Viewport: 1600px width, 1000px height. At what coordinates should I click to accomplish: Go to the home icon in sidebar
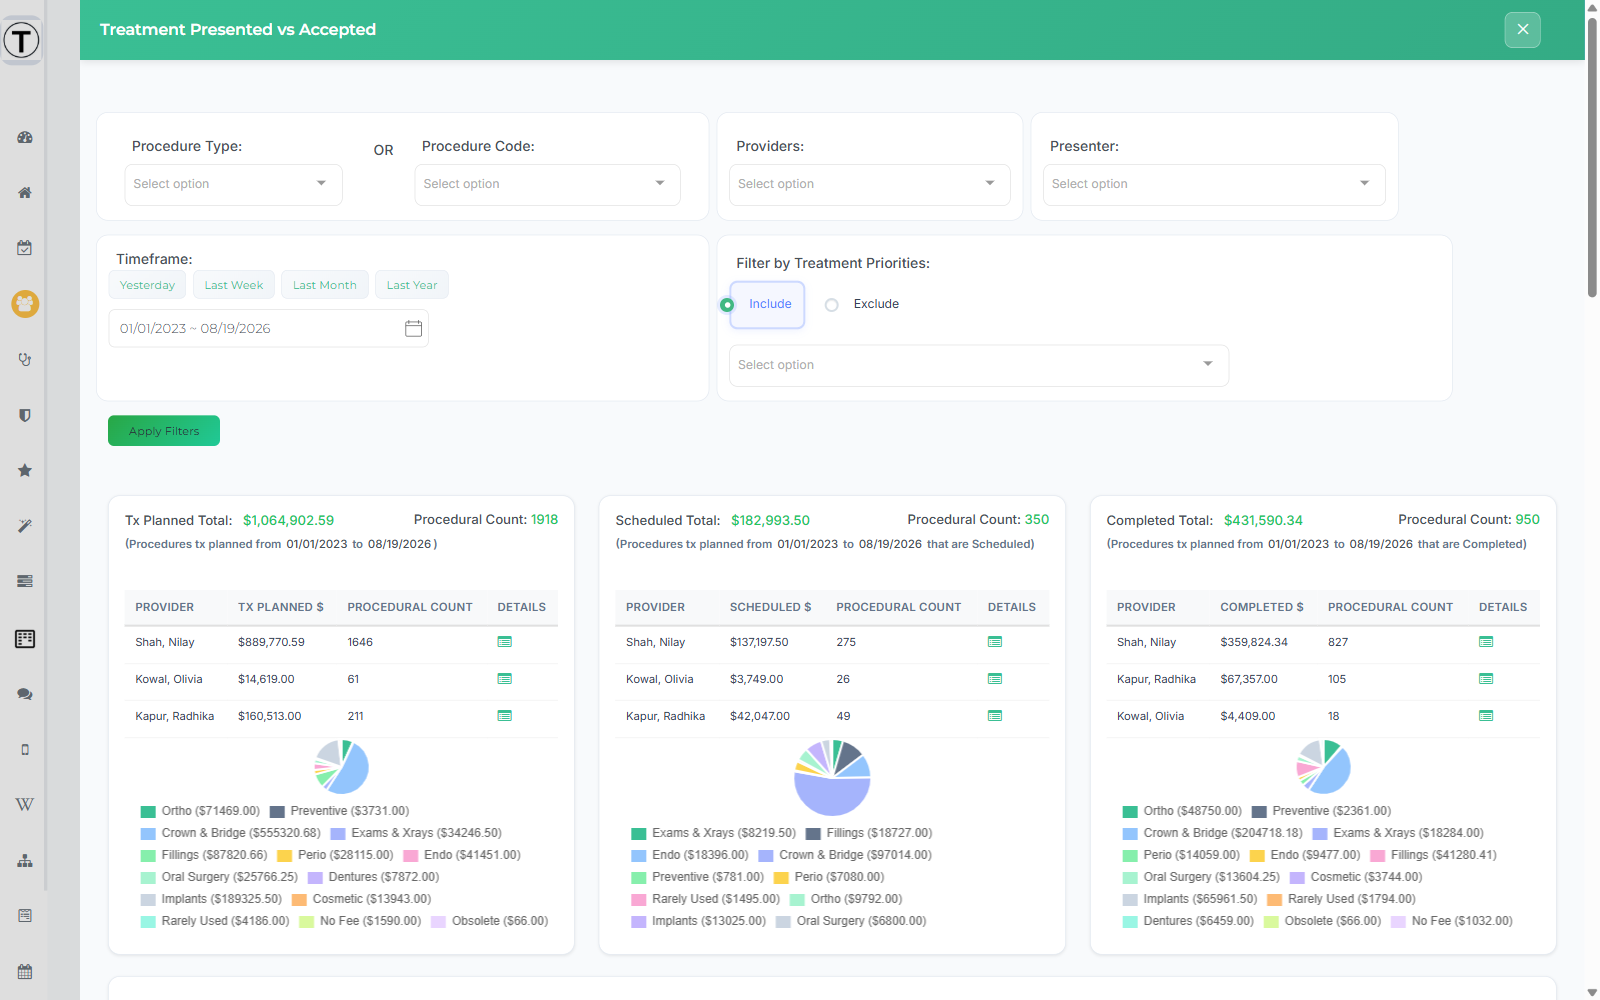click(x=25, y=192)
